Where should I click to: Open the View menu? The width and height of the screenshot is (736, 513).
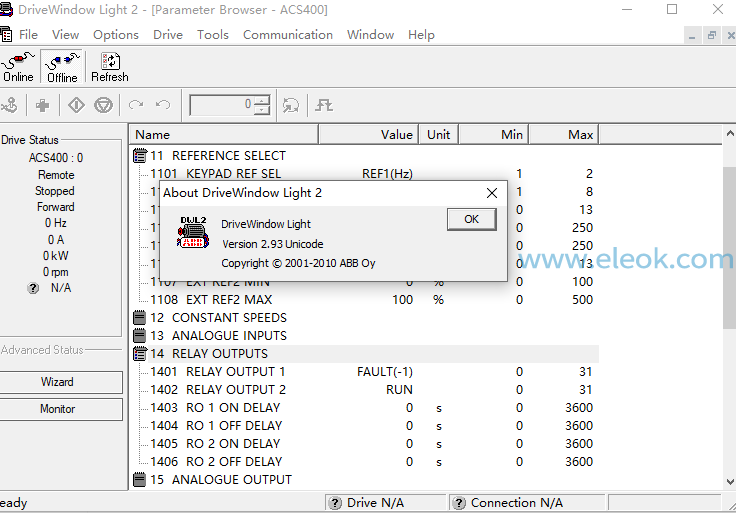65,35
